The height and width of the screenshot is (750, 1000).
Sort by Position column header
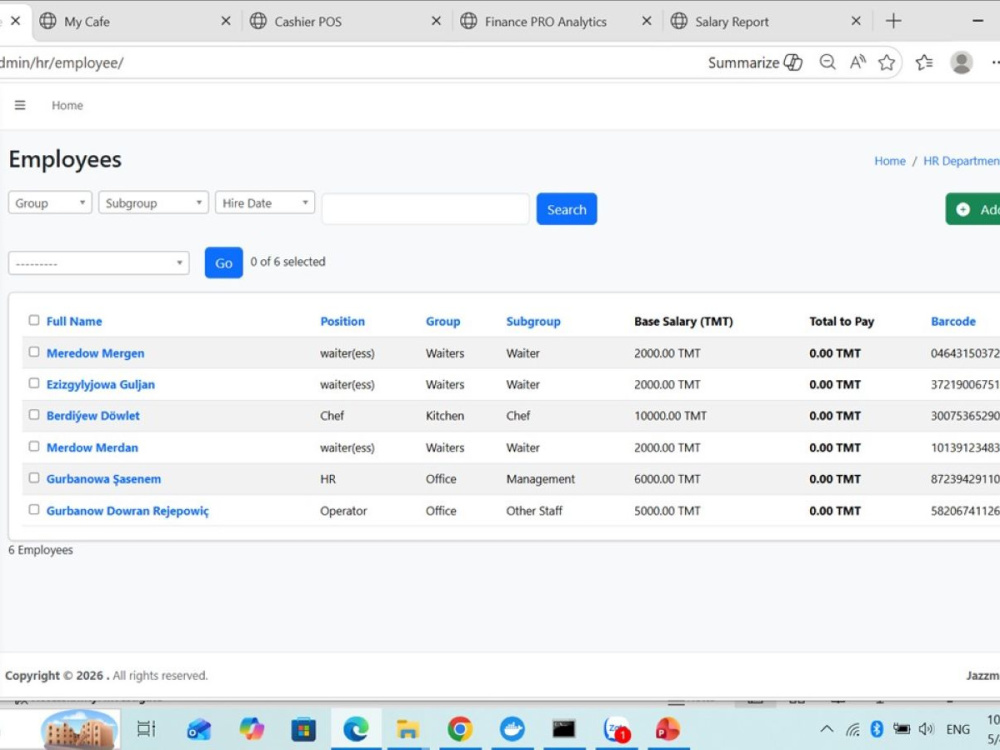click(x=342, y=321)
